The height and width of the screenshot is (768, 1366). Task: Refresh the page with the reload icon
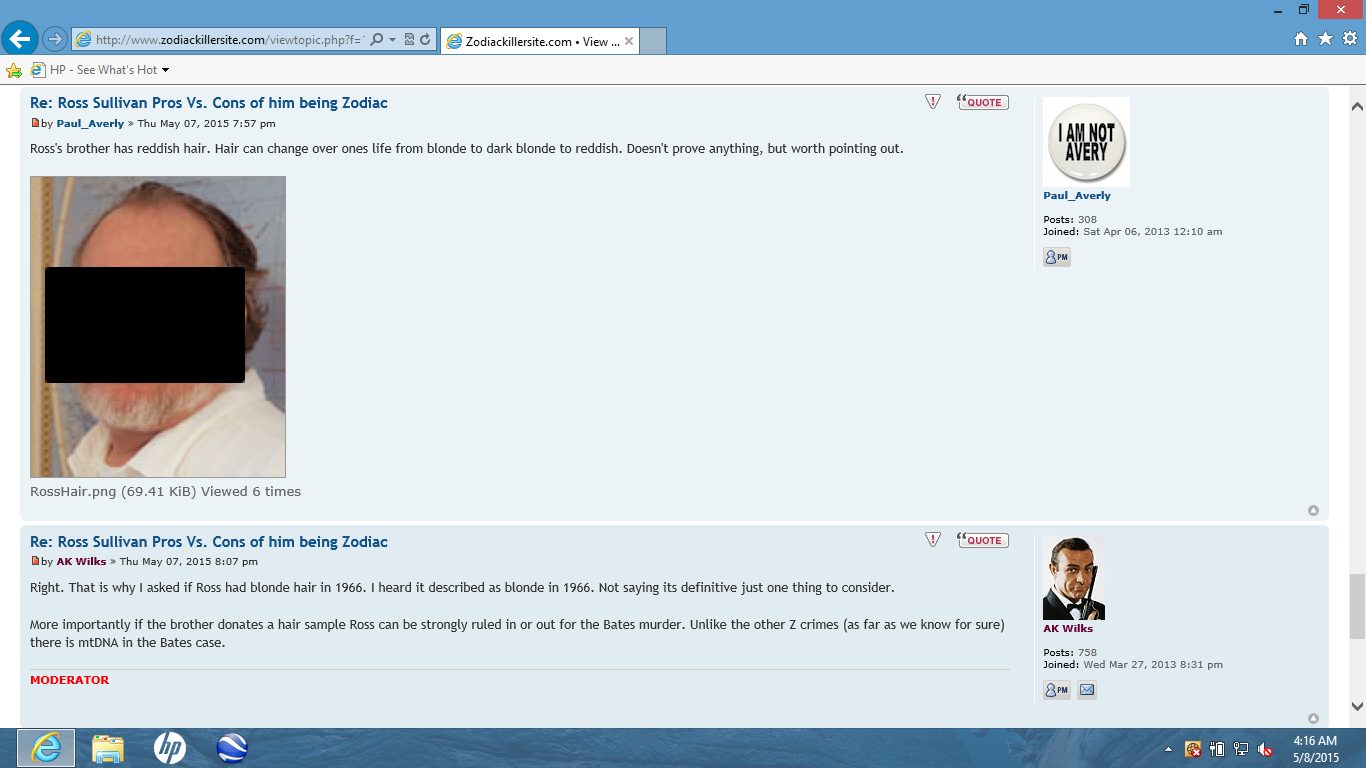[x=425, y=40]
